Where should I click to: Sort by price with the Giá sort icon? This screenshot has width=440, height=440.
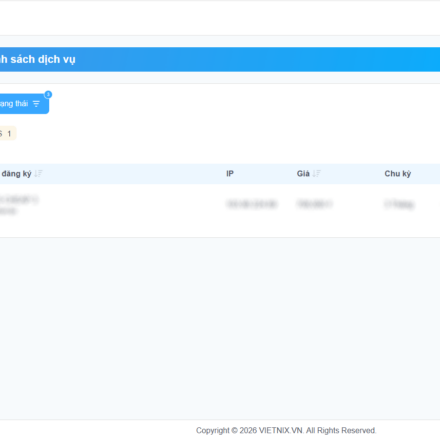click(317, 174)
